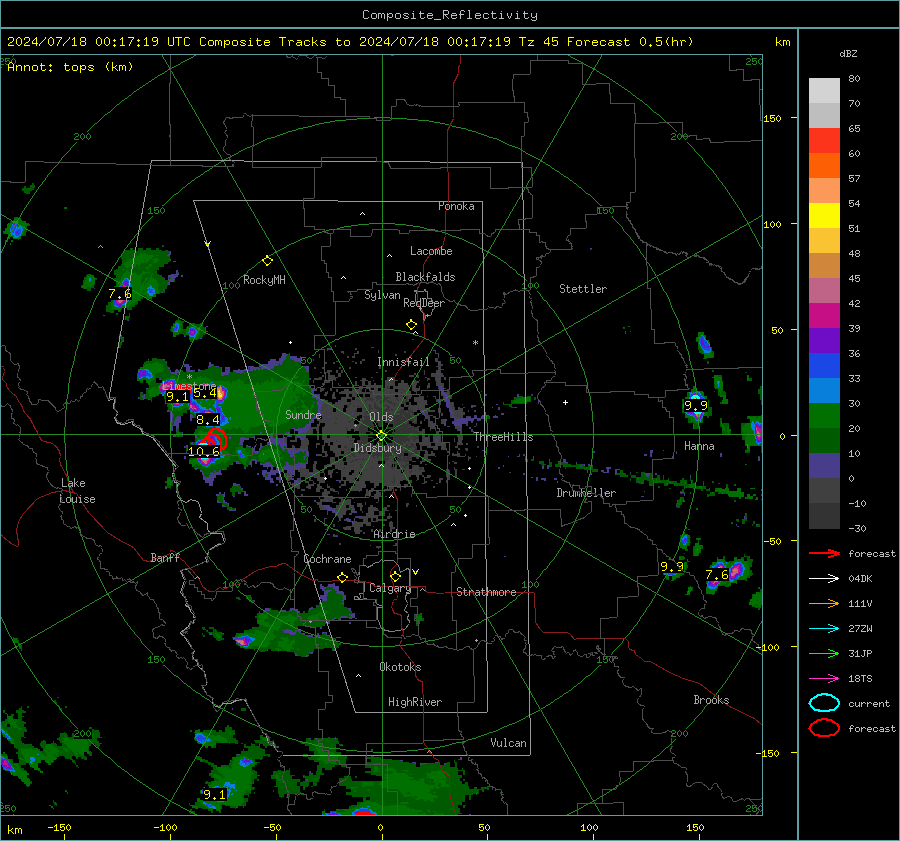This screenshot has height=841, width=900.
Task: Click the white 04DK arrow in the legend
Action: (824, 578)
